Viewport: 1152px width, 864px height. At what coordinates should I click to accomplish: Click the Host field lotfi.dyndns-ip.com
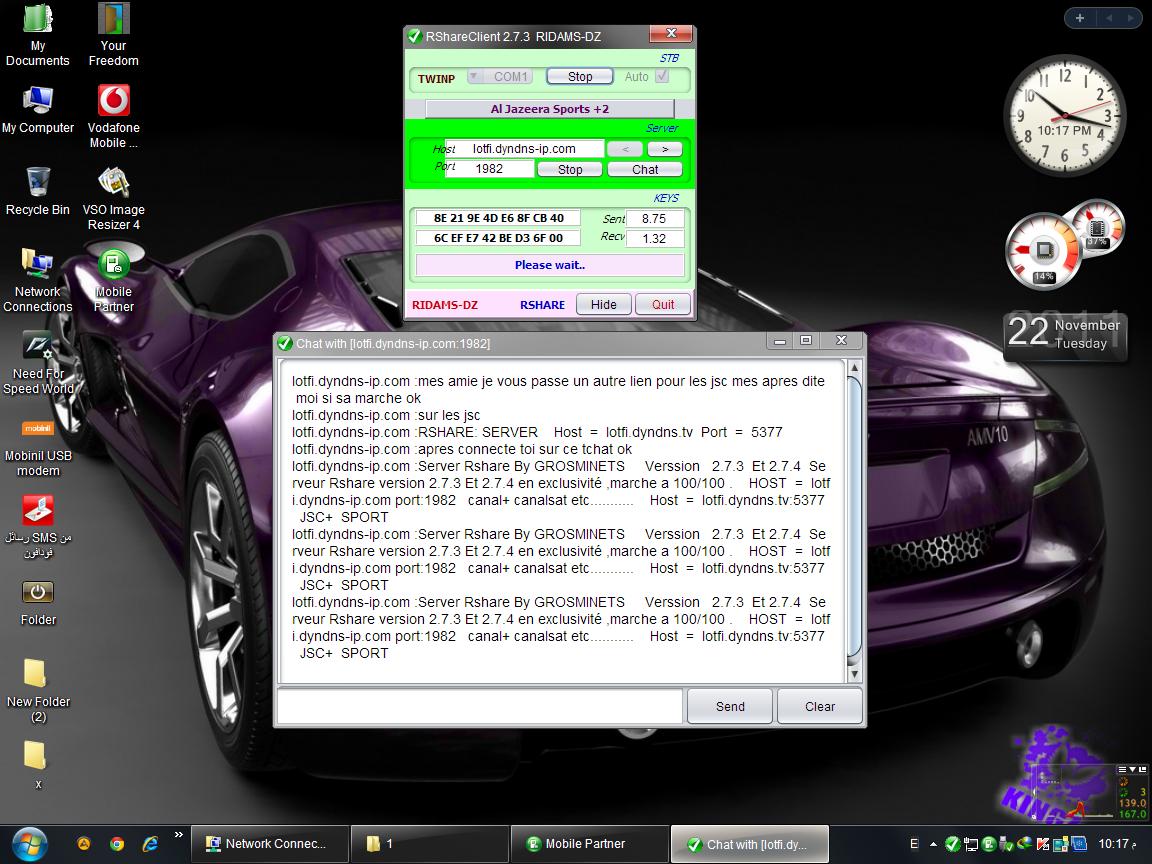[525, 148]
